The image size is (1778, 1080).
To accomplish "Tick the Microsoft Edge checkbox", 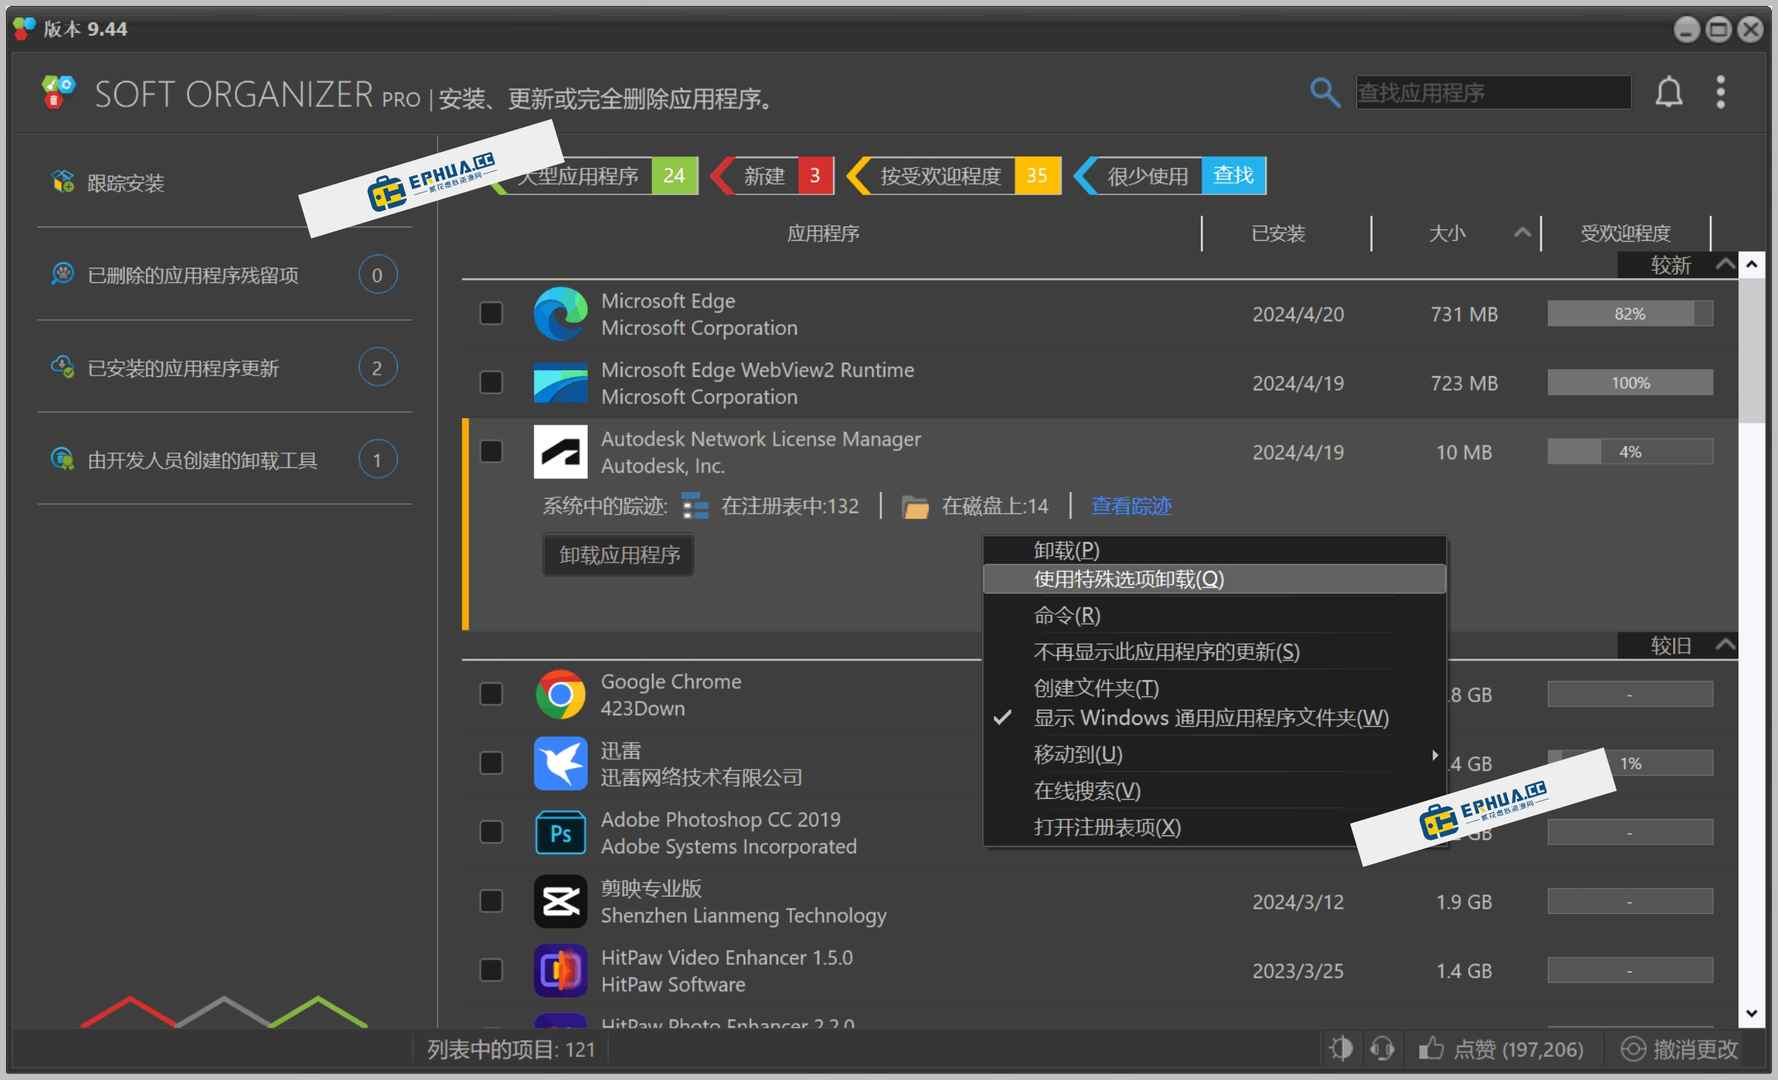I will (491, 313).
